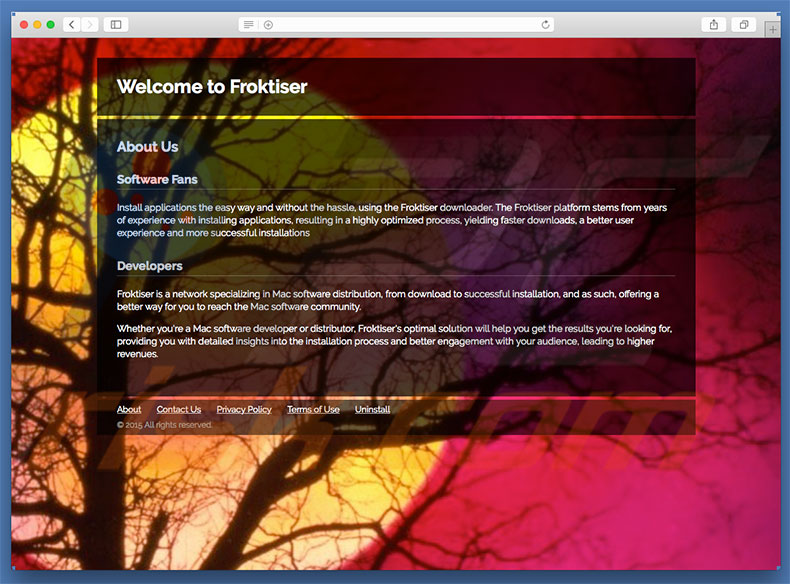Screen dimensions: 790x584
Task: Click the Welcome to Froktiser heading
Action: tap(212, 87)
